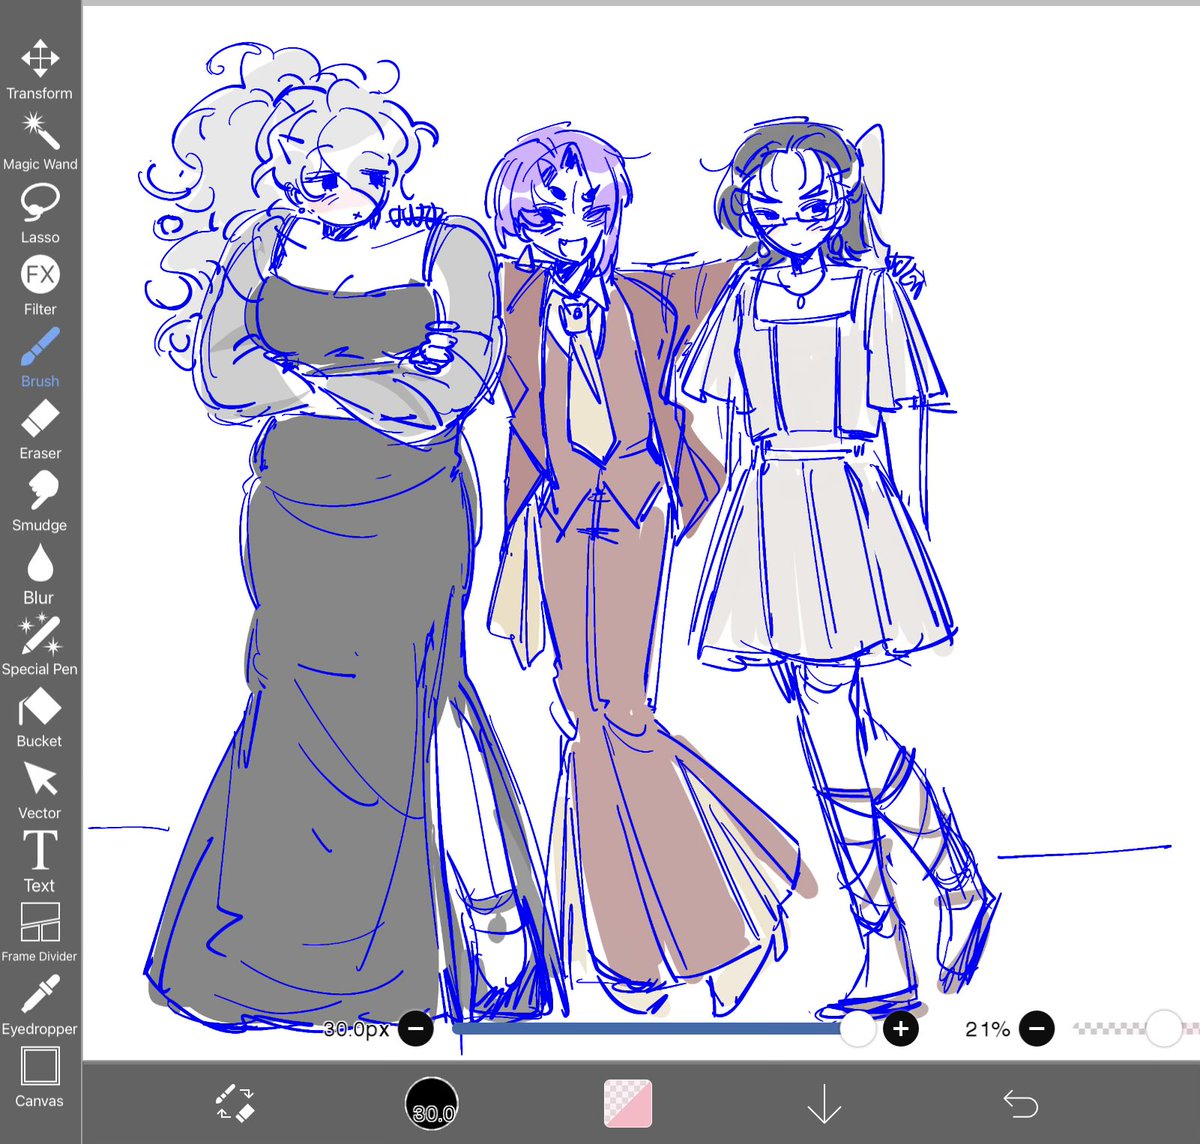Click the opacity slider handle
Screen dimensions: 1200x1144
pos(1164,1028)
